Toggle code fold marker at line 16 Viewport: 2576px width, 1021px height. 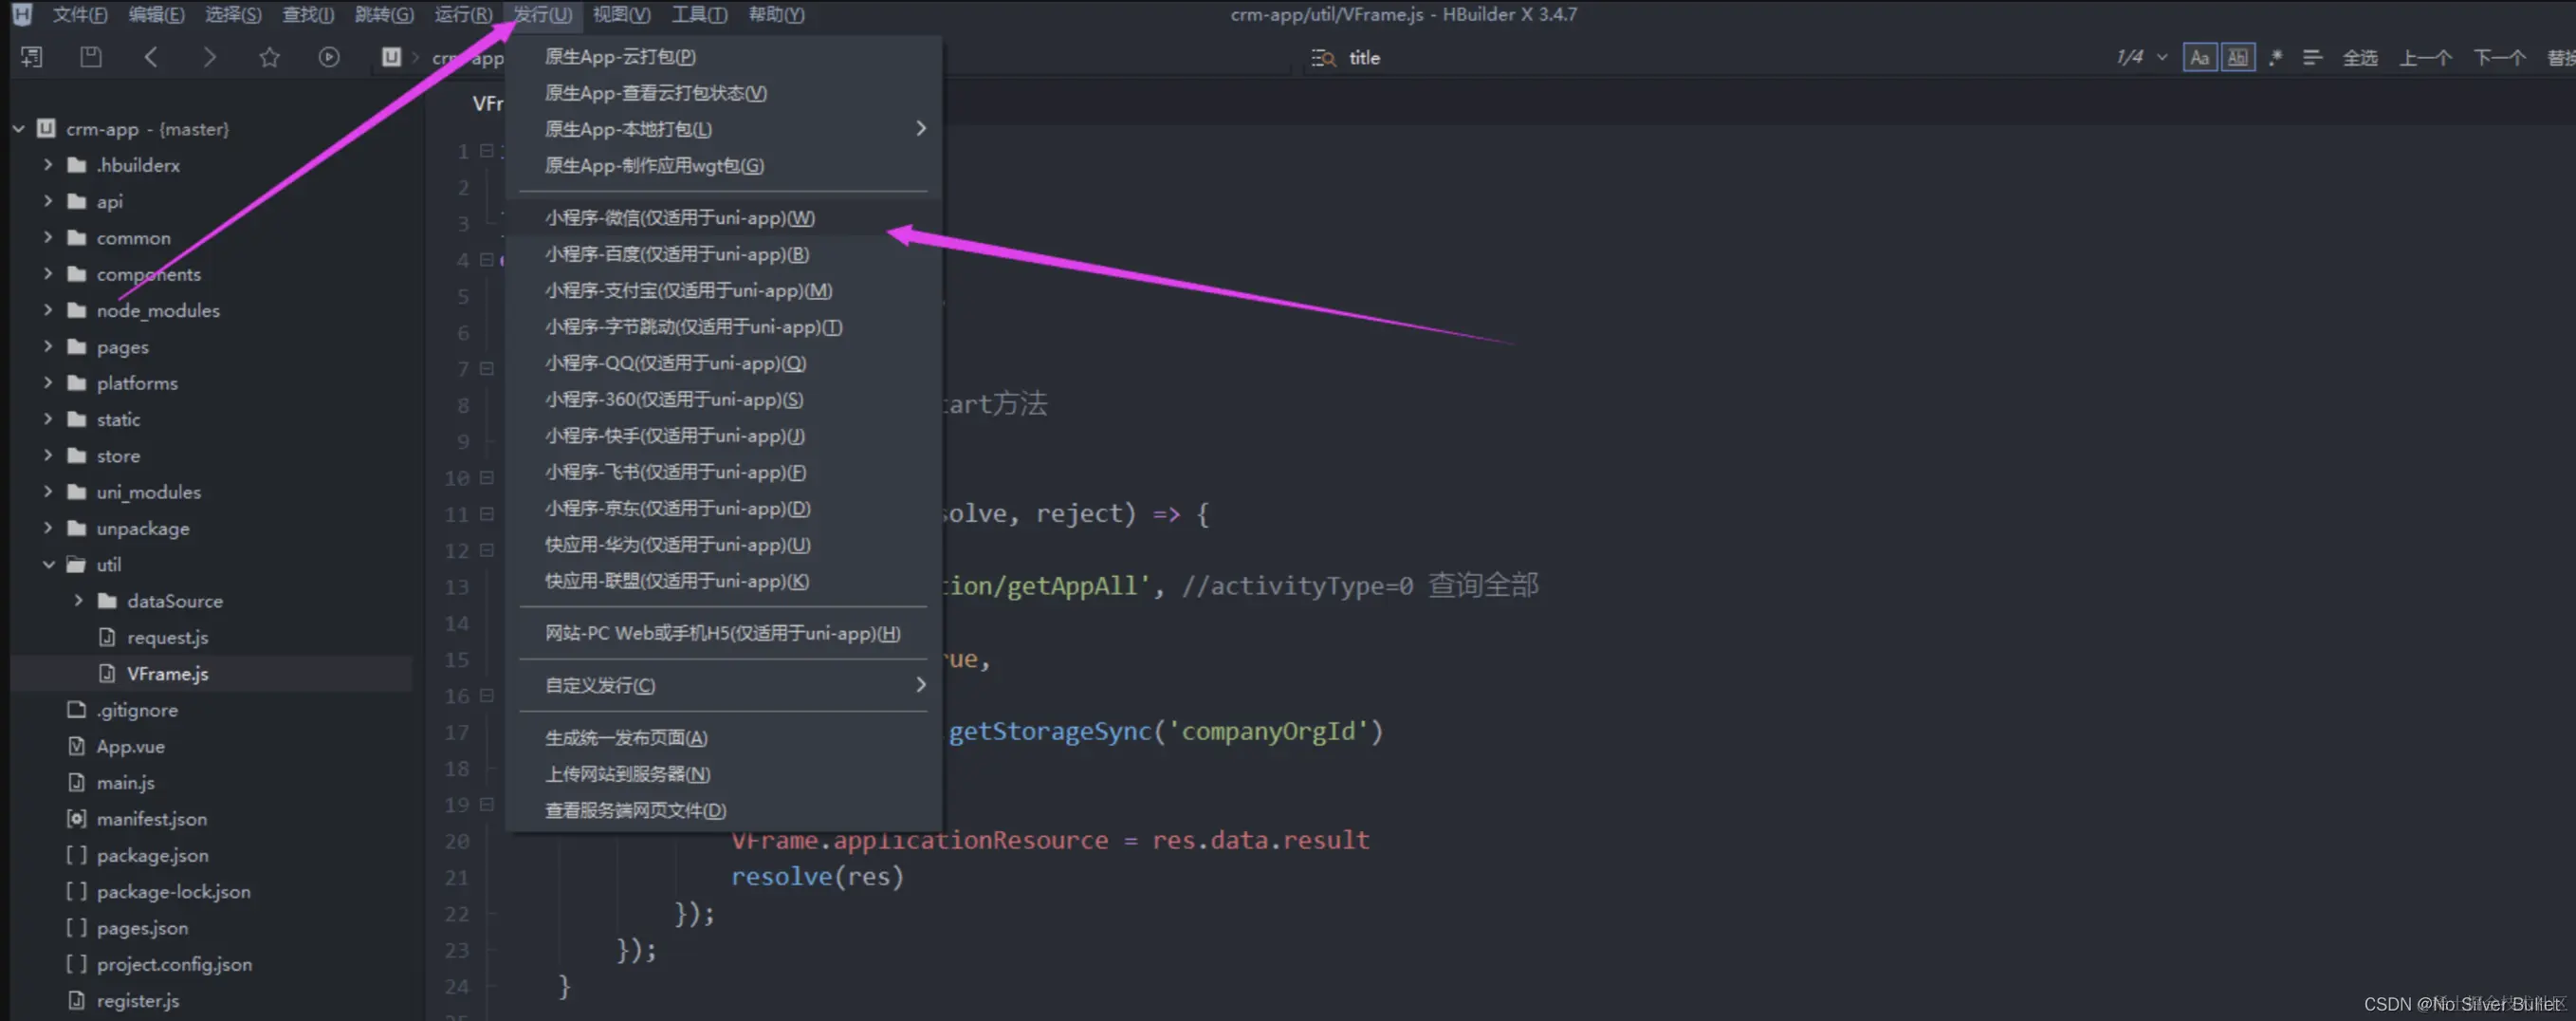click(487, 696)
